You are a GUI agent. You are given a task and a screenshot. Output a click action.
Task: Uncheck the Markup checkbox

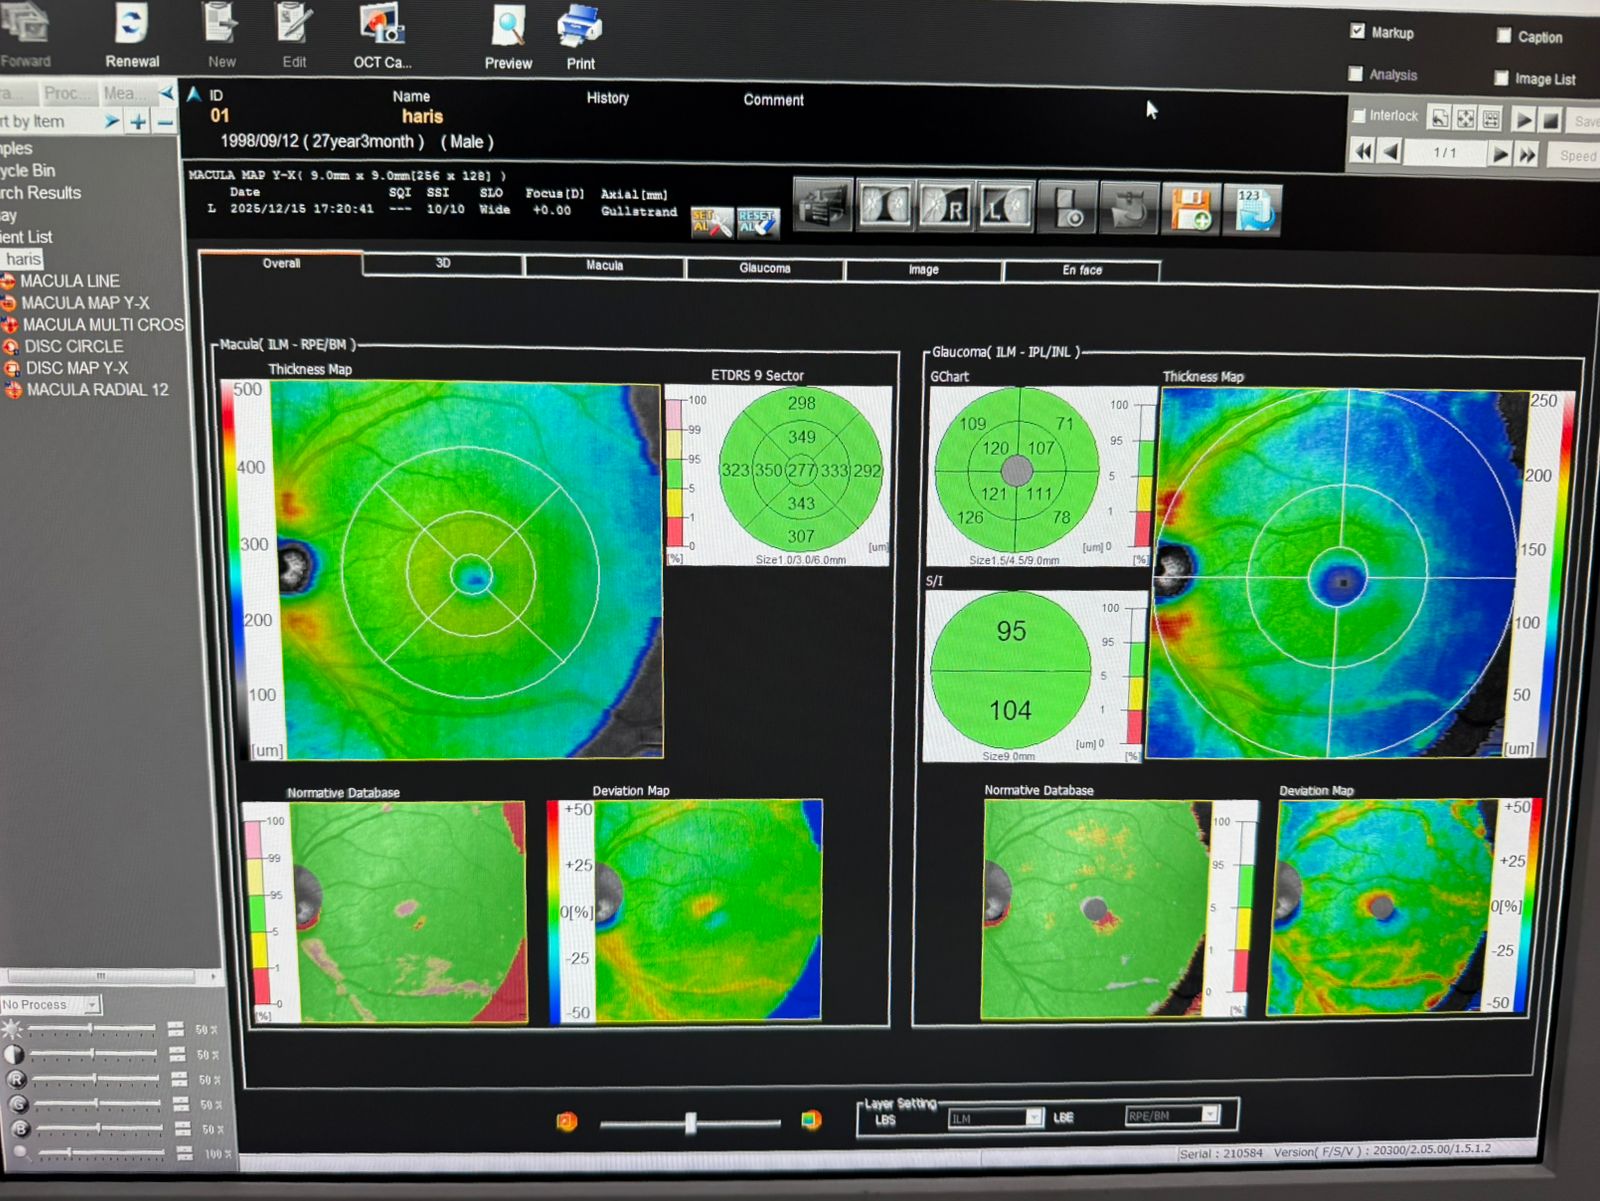point(1357,31)
